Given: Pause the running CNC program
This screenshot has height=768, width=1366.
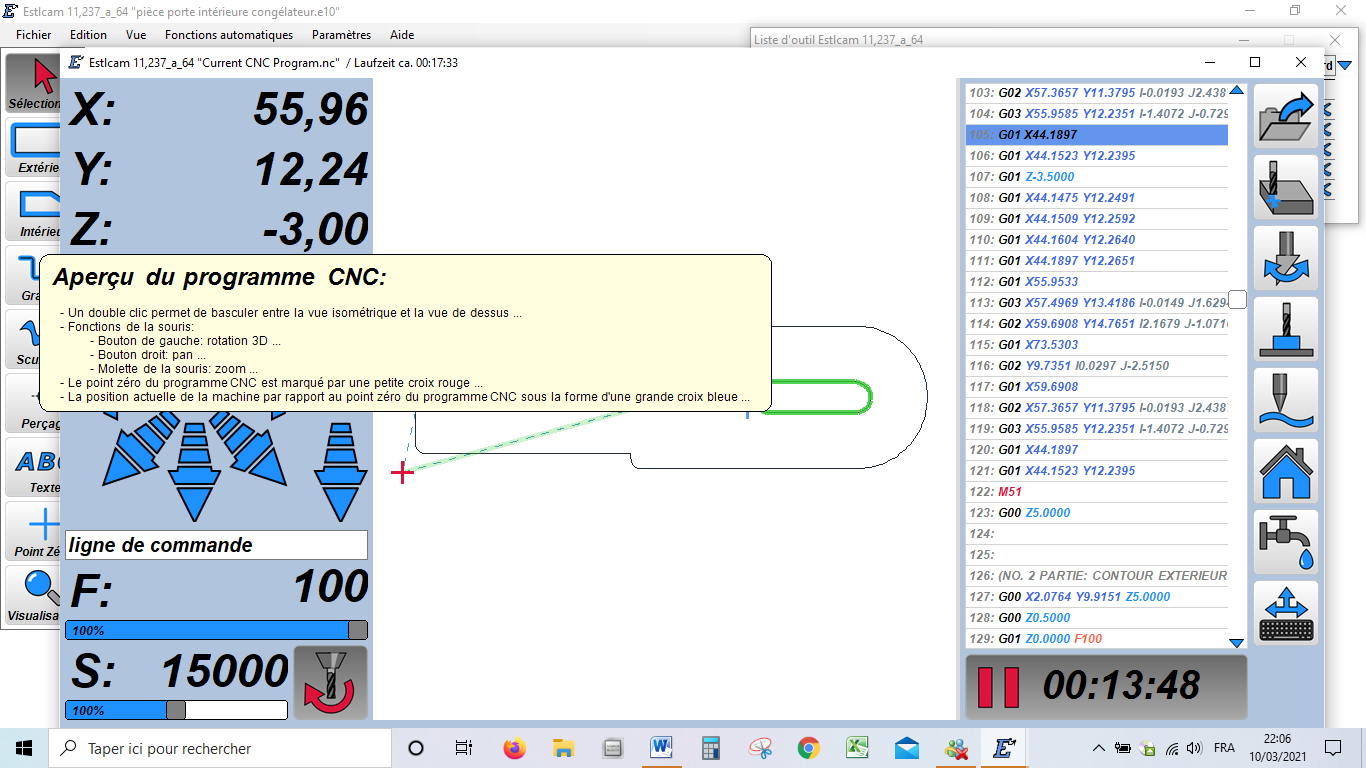Looking at the screenshot, I should coord(998,686).
